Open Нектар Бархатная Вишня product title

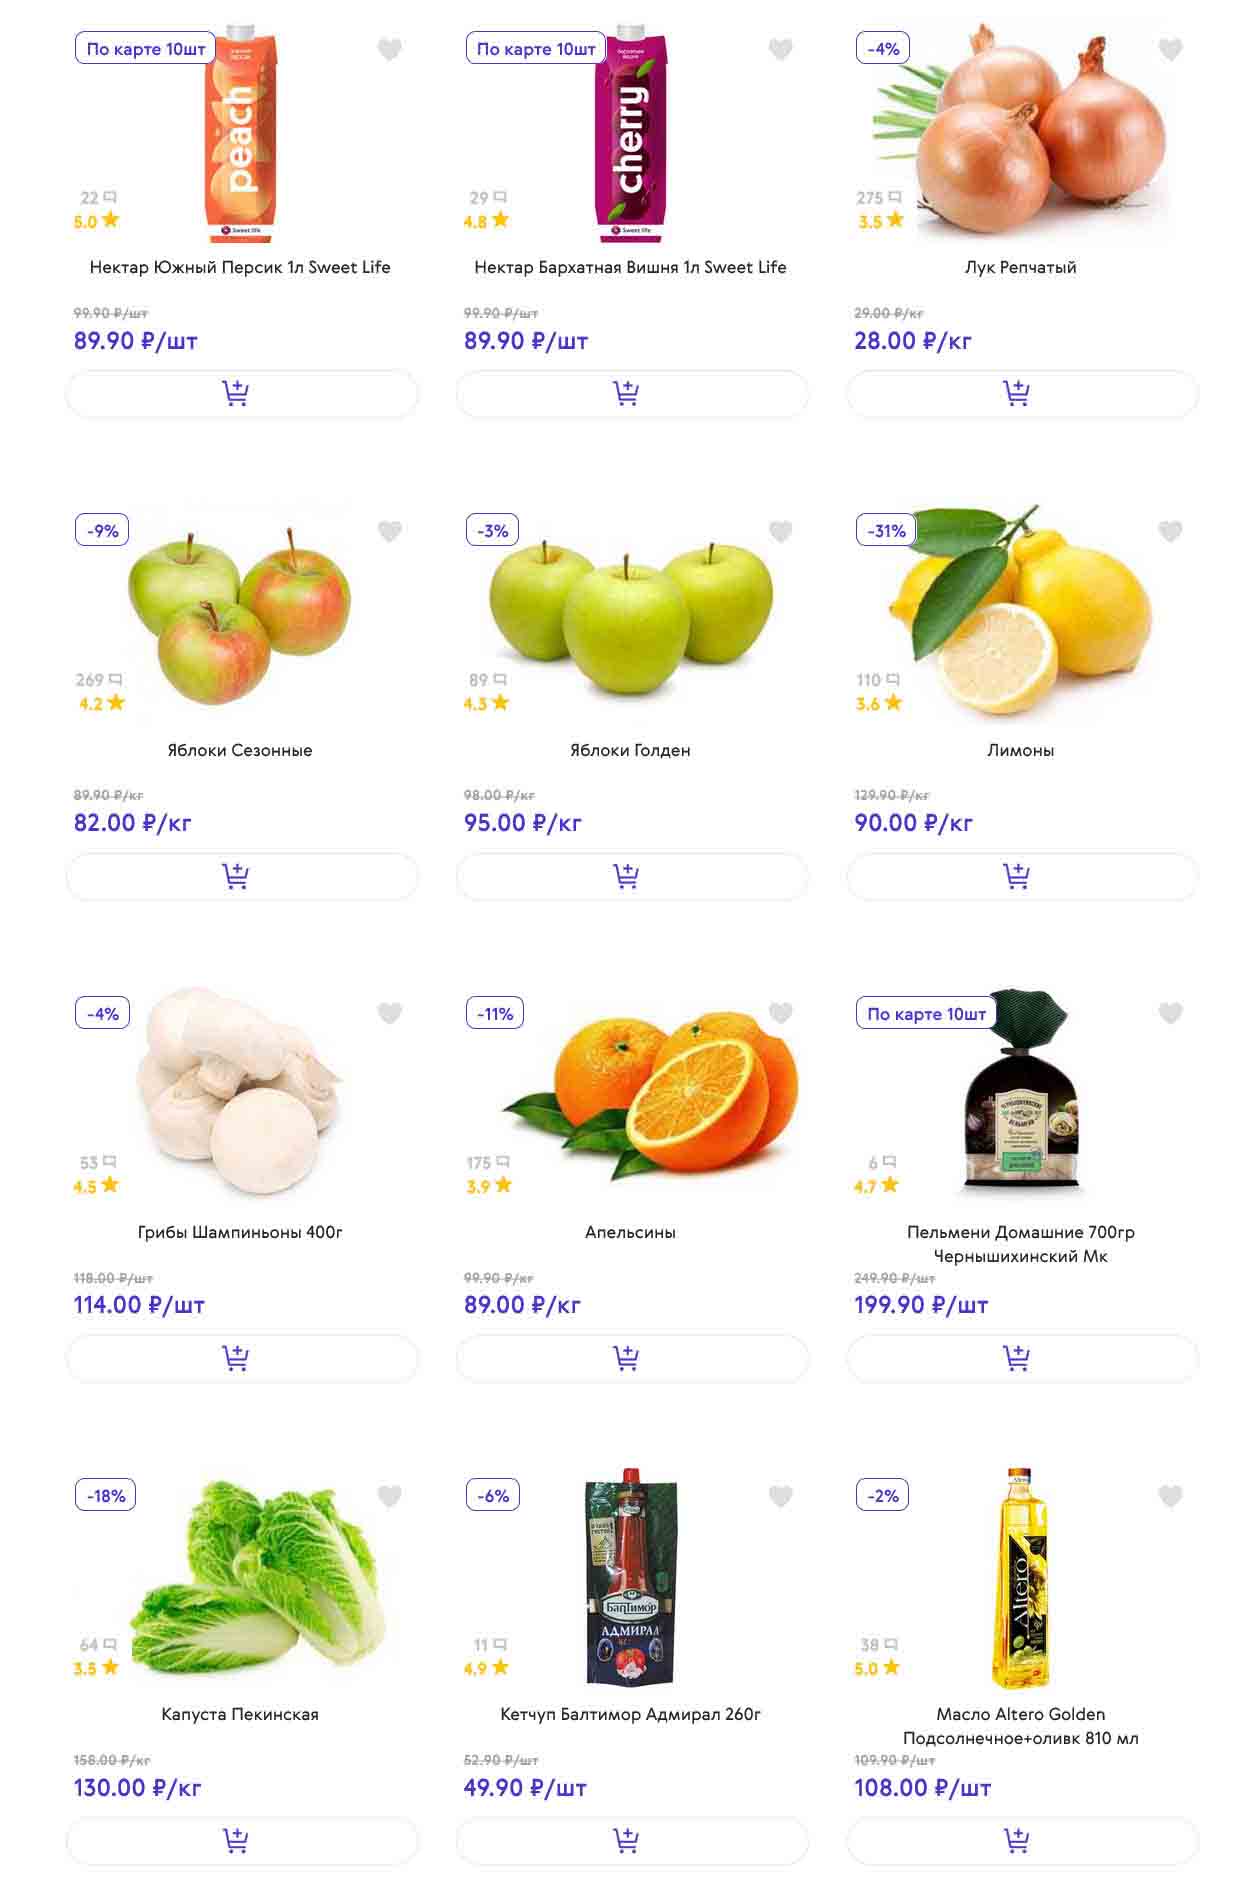pos(630,267)
